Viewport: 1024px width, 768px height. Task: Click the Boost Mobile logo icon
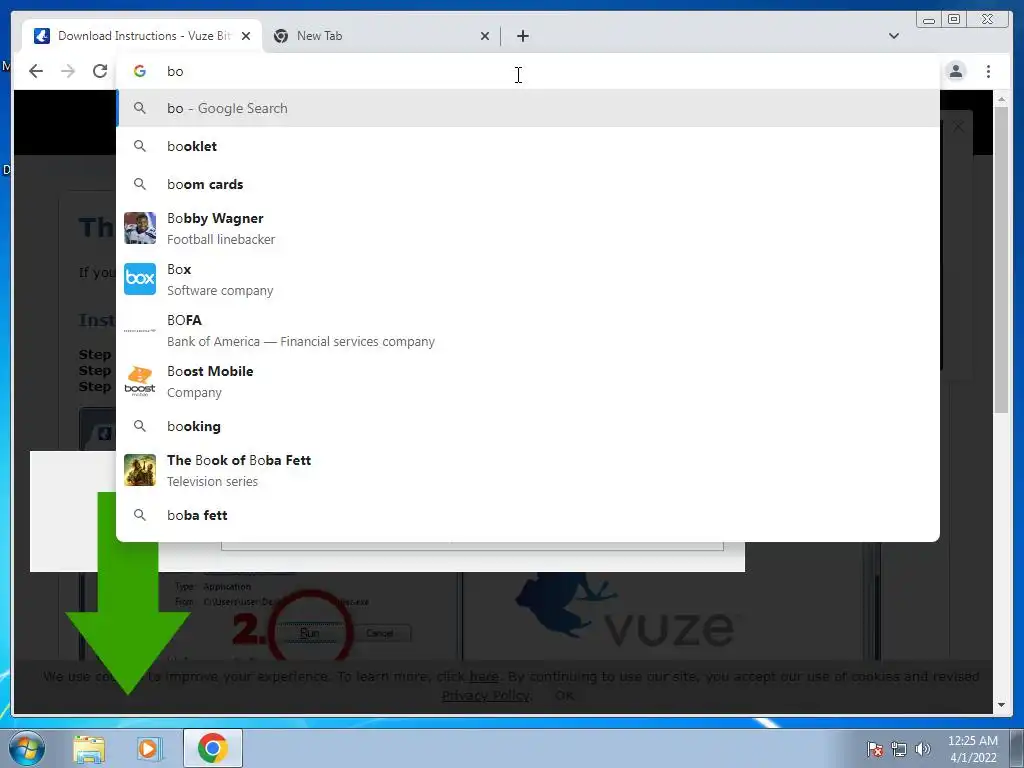click(140, 381)
